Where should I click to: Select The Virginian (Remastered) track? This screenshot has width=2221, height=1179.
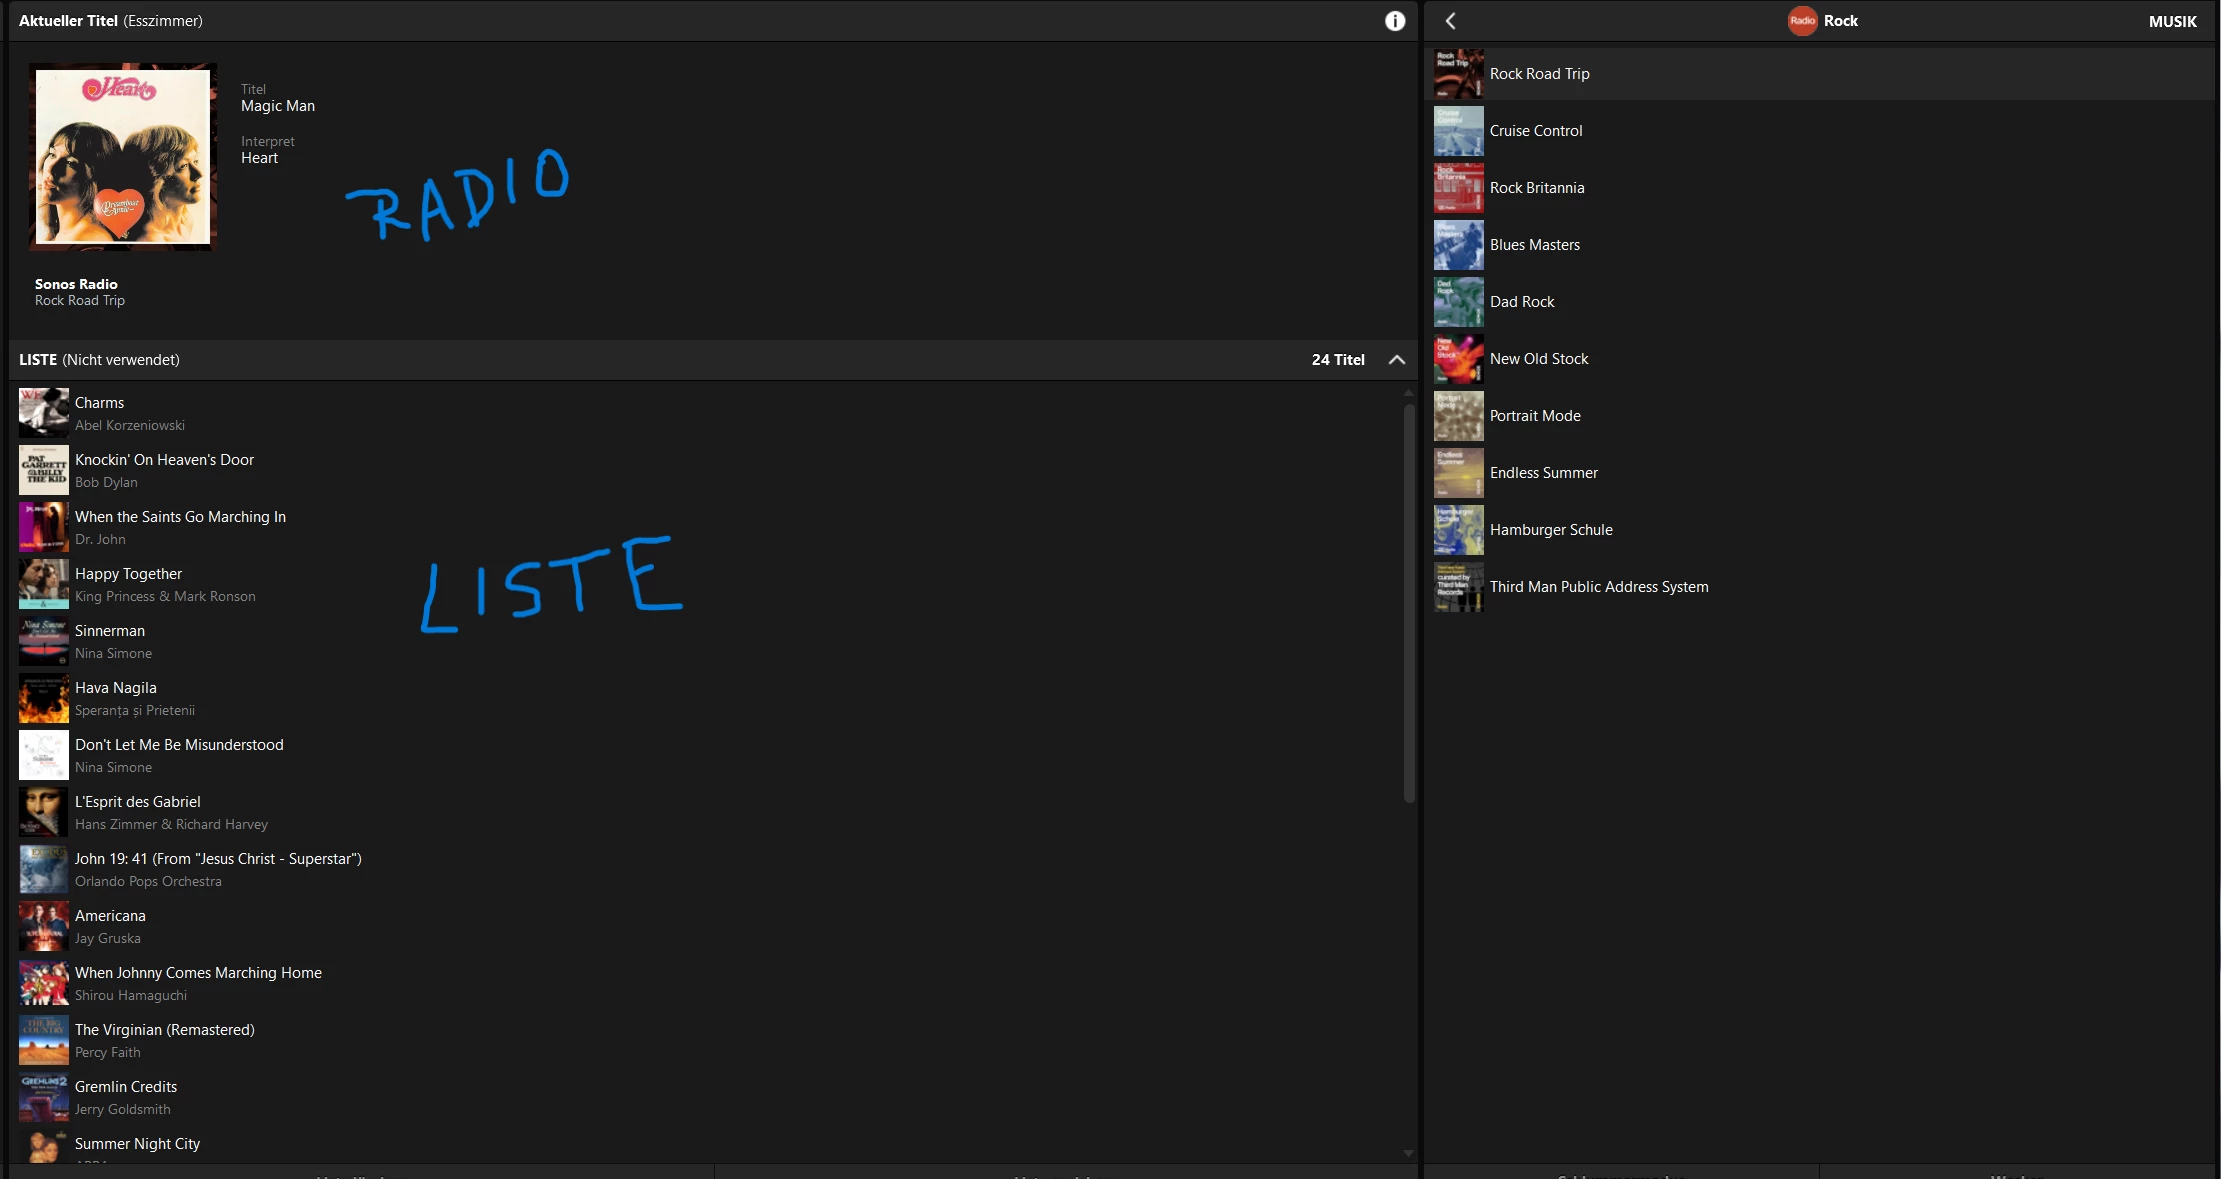[707, 1040]
